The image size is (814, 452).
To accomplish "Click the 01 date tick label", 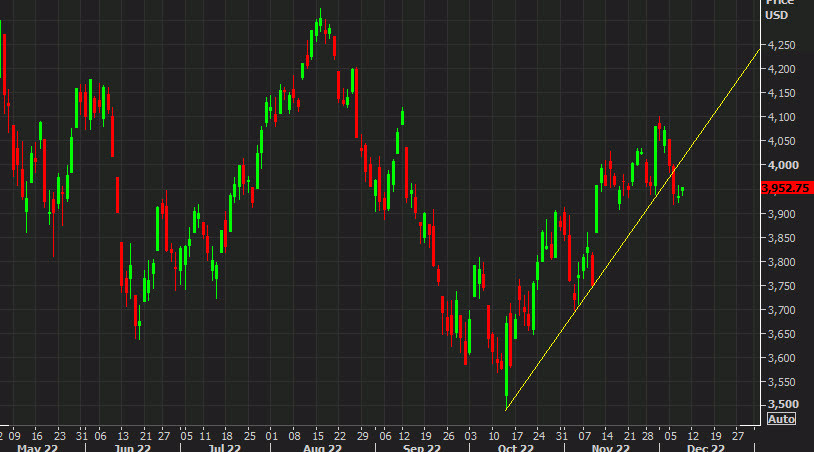I will point(272,436).
